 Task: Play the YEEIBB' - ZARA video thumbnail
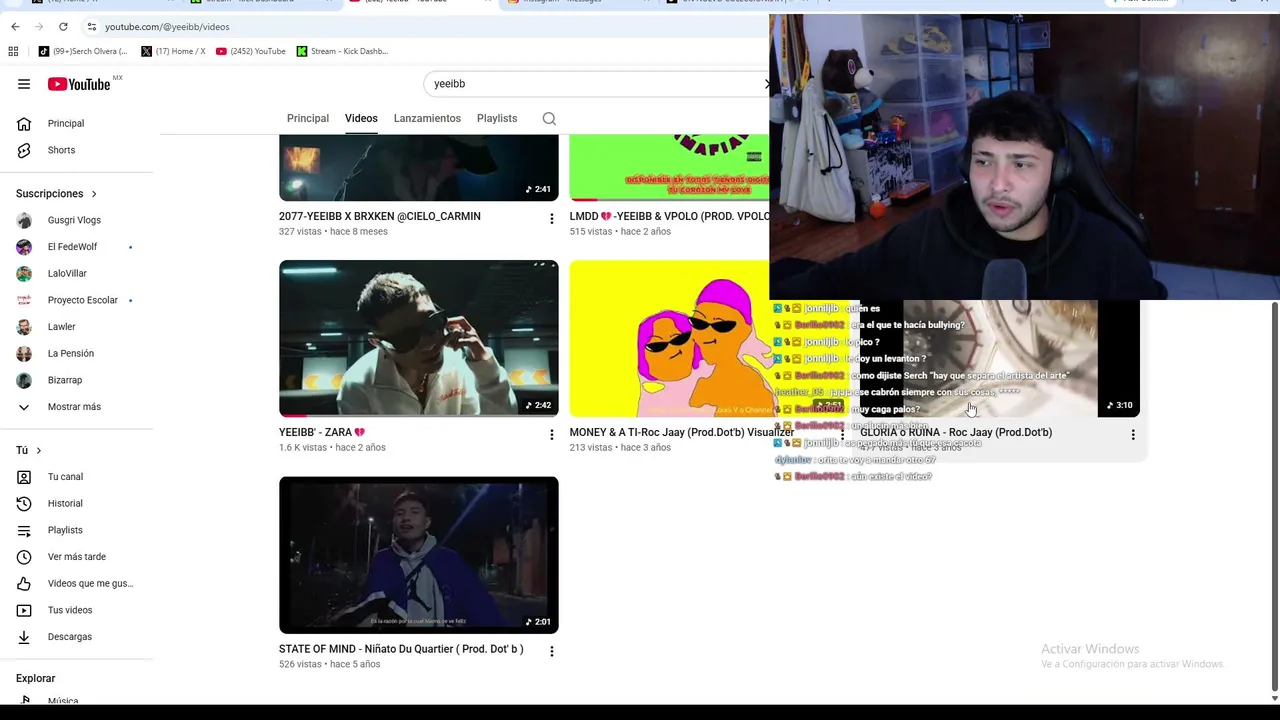click(x=419, y=338)
